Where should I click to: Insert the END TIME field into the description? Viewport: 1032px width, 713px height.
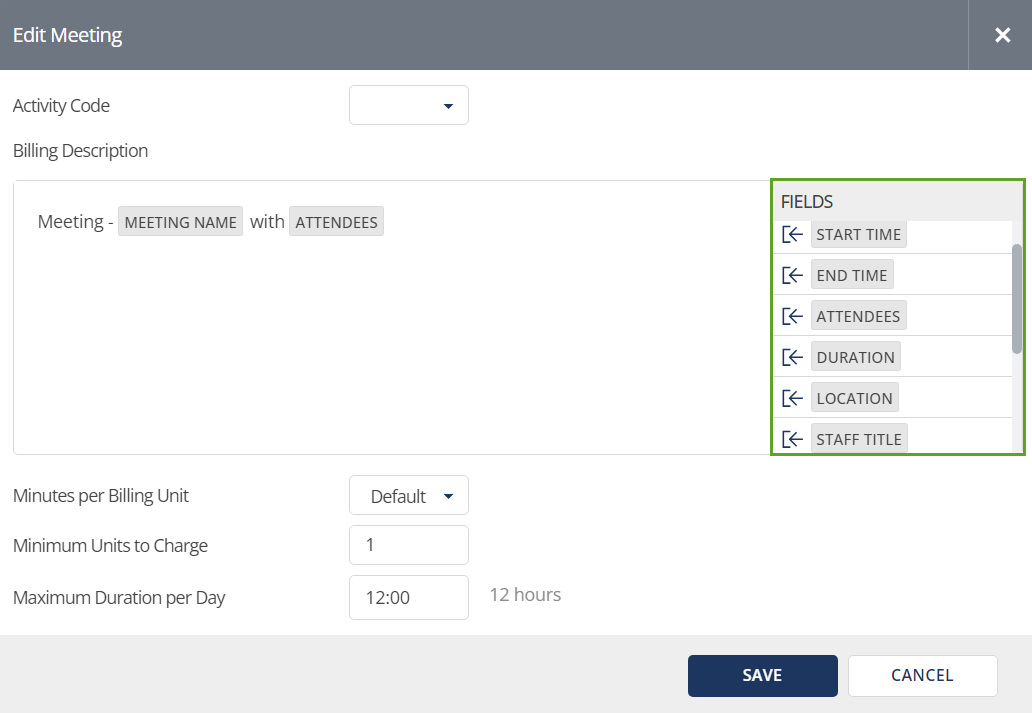coord(791,274)
